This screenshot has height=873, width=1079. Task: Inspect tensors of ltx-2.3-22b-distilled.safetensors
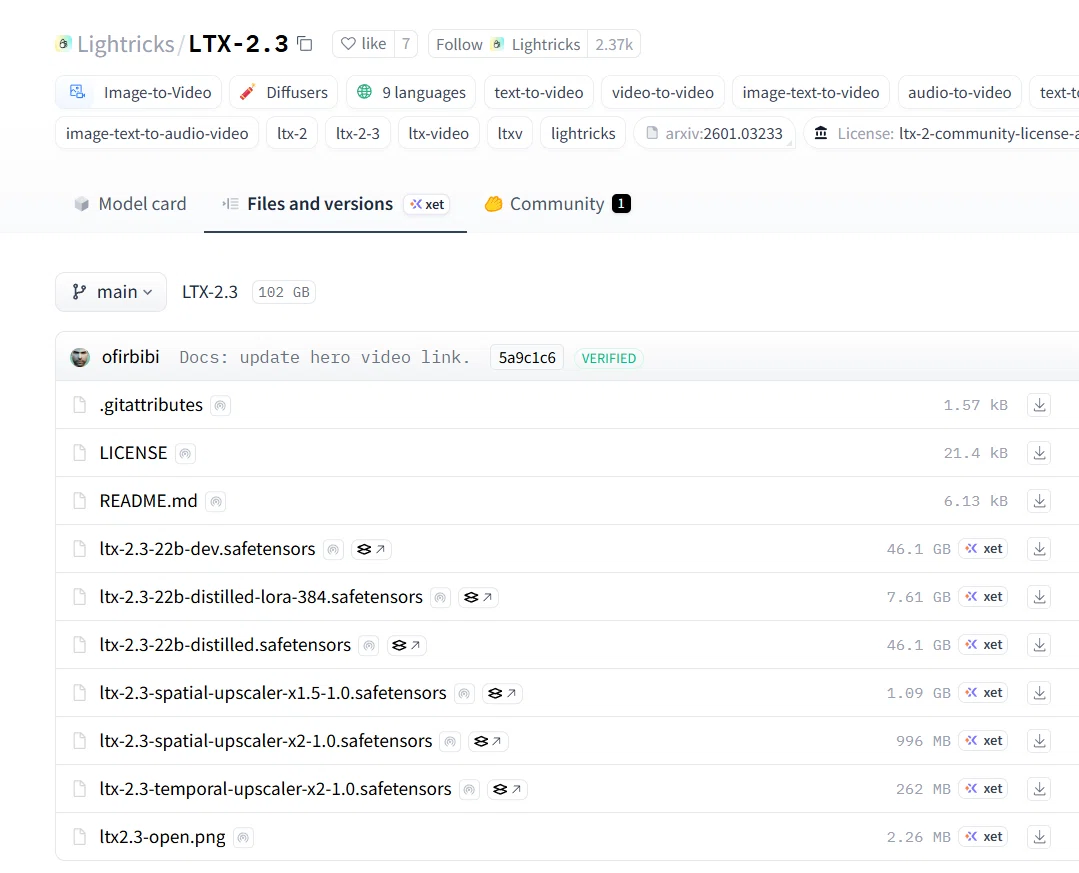click(407, 645)
